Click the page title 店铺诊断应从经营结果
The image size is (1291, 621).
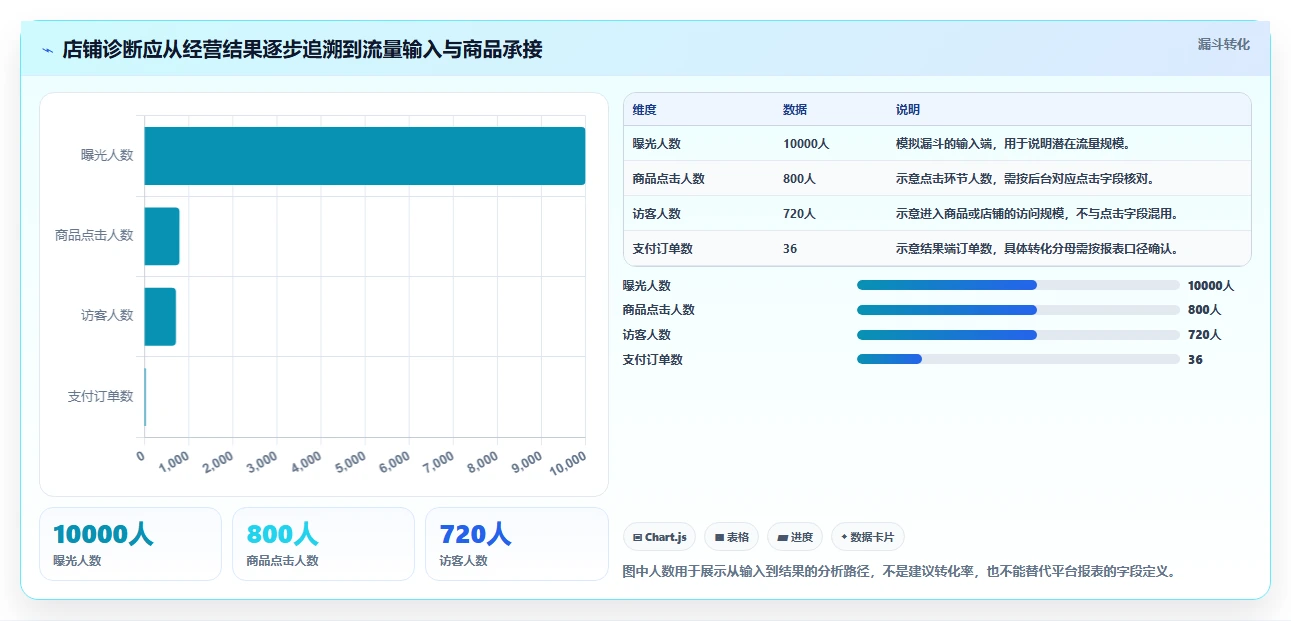pyautogui.click(x=302, y=49)
